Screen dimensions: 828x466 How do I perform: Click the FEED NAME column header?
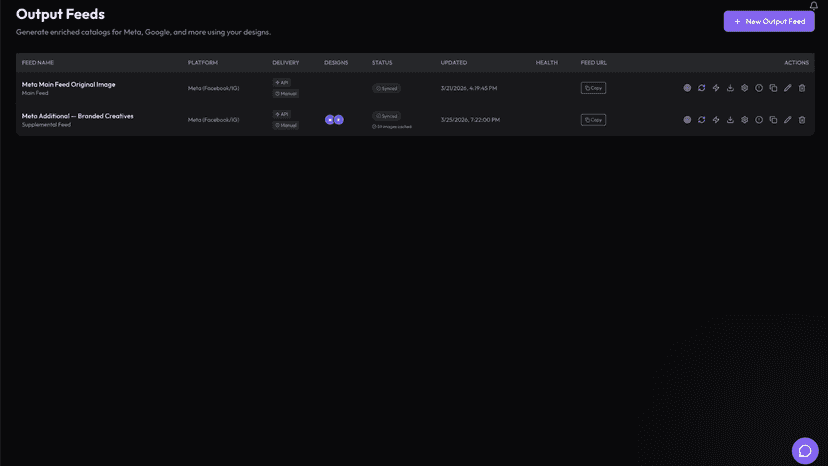(x=37, y=62)
